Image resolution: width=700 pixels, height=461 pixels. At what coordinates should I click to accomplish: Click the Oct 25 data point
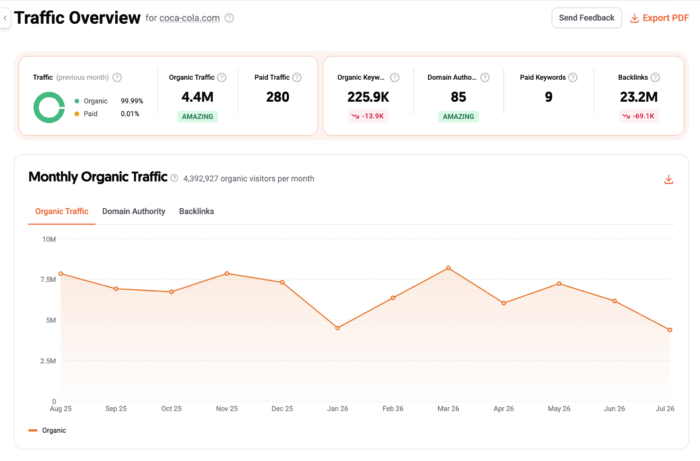[x=171, y=292]
